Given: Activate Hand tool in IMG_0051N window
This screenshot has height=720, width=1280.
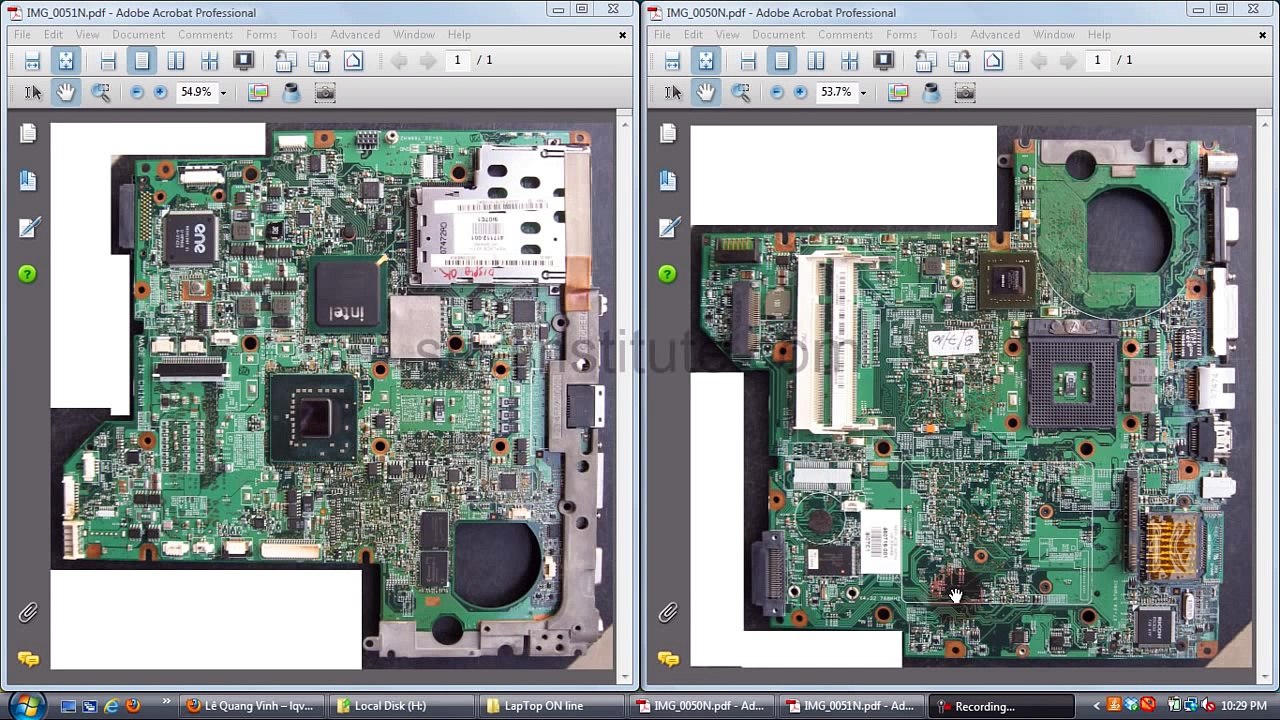Looking at the screenshot, I should tap(66, 92).
